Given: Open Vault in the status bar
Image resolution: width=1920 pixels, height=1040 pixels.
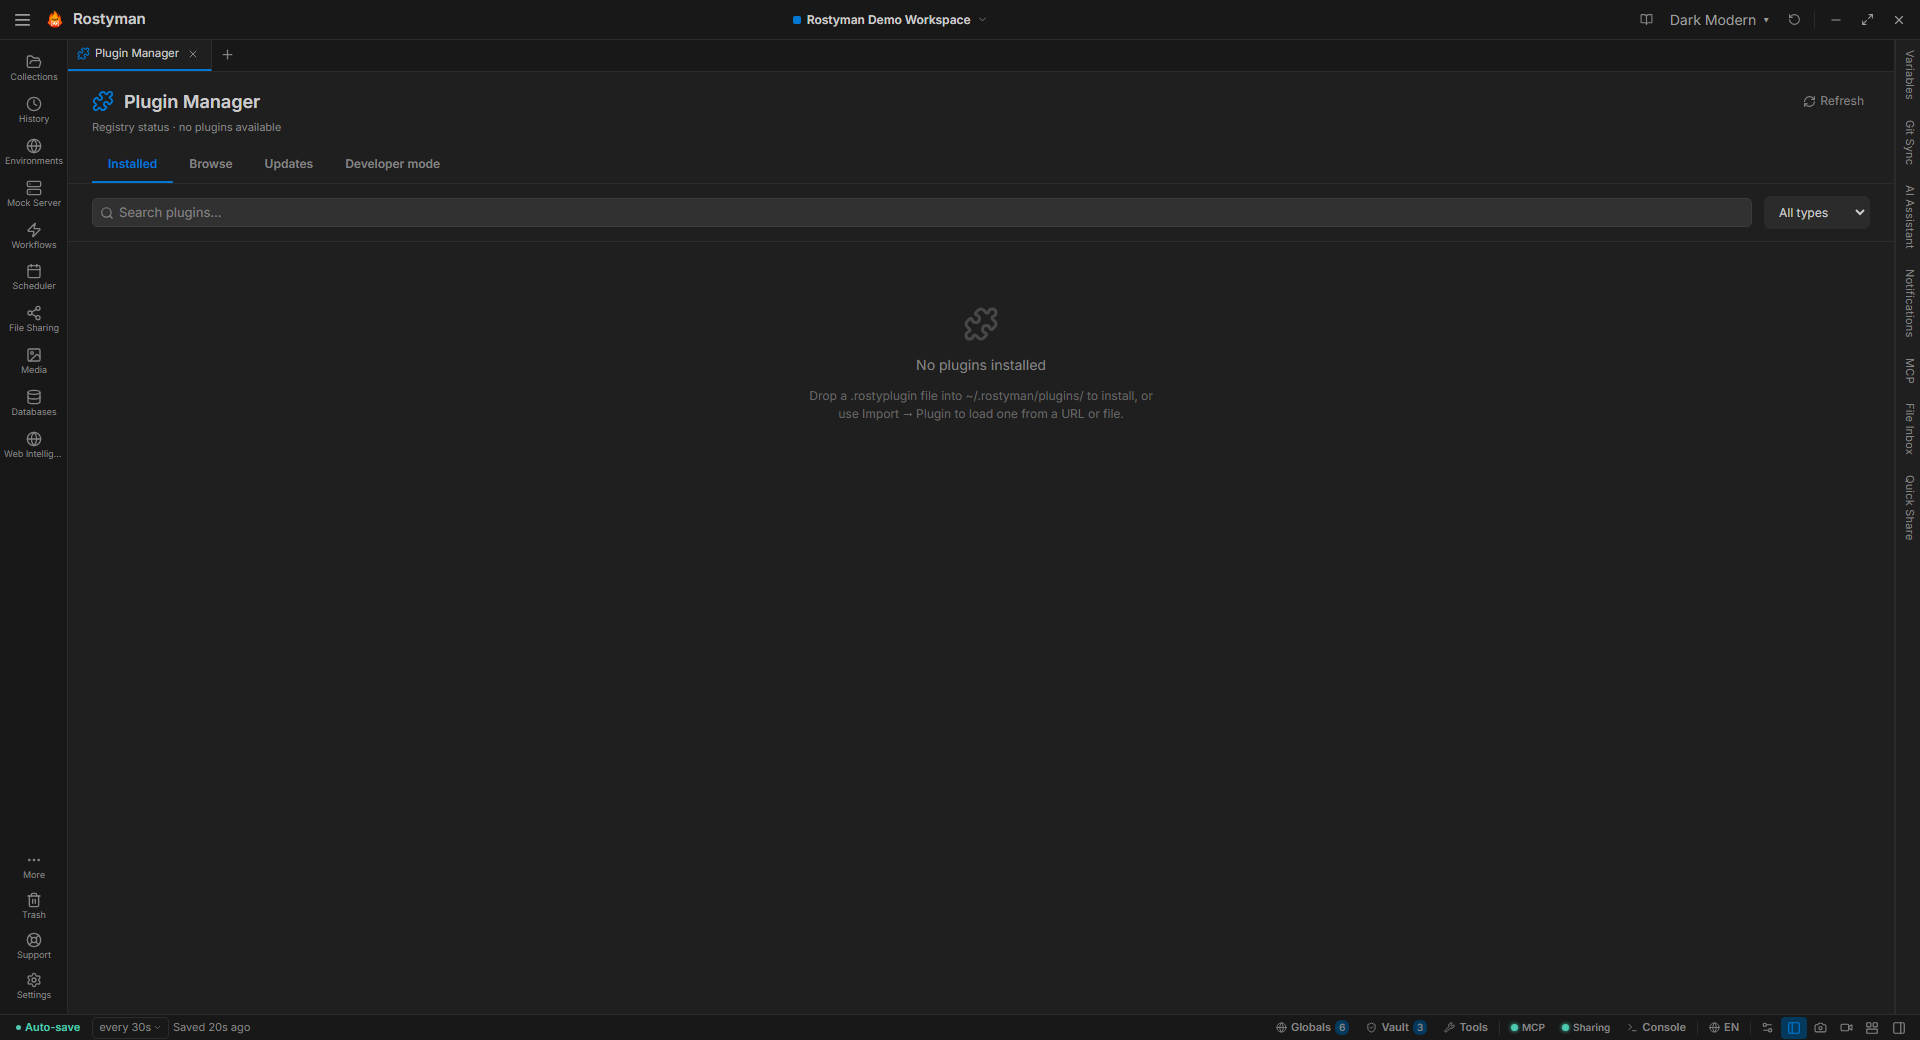Looking at the screenshot, I should (1396, 1027).
